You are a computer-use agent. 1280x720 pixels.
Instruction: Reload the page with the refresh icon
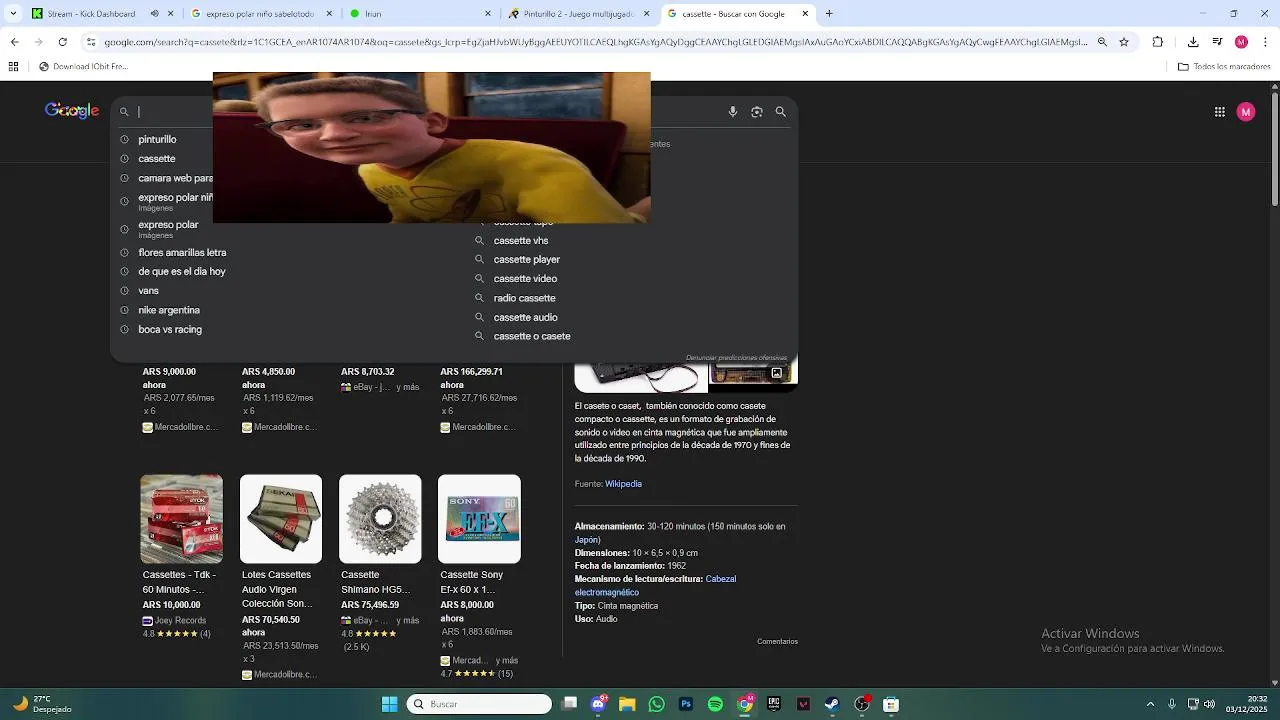coord(63,42)
